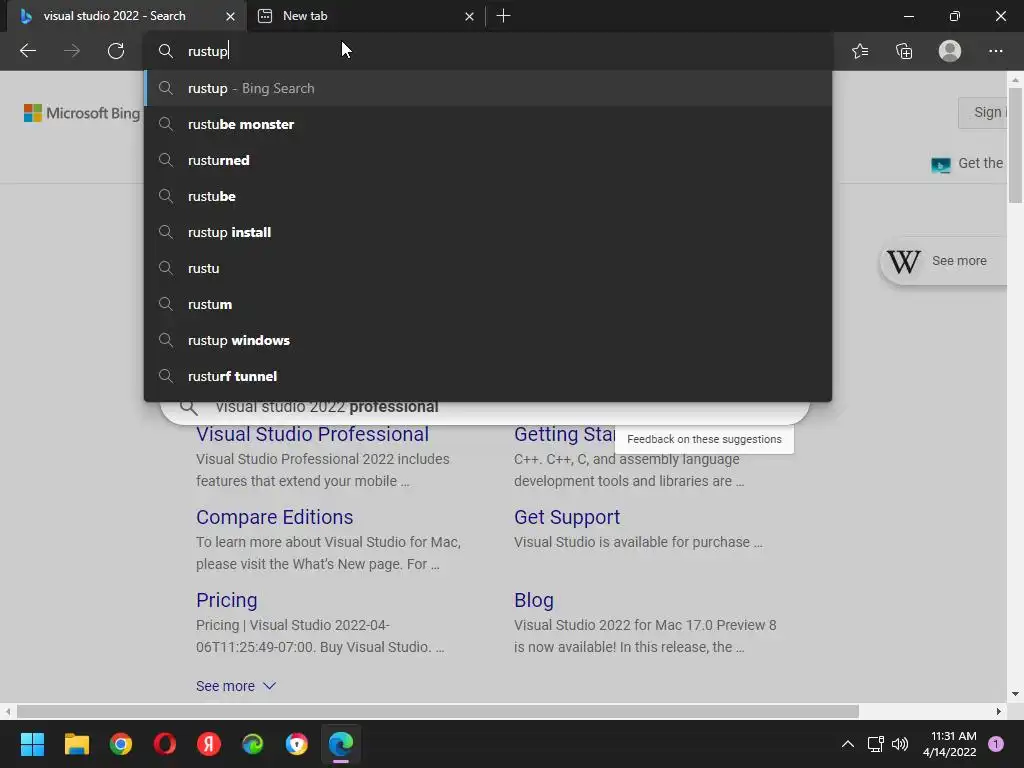Launch Yandex from the taskbar
The image size is (1024, 768).
point(209,744)
